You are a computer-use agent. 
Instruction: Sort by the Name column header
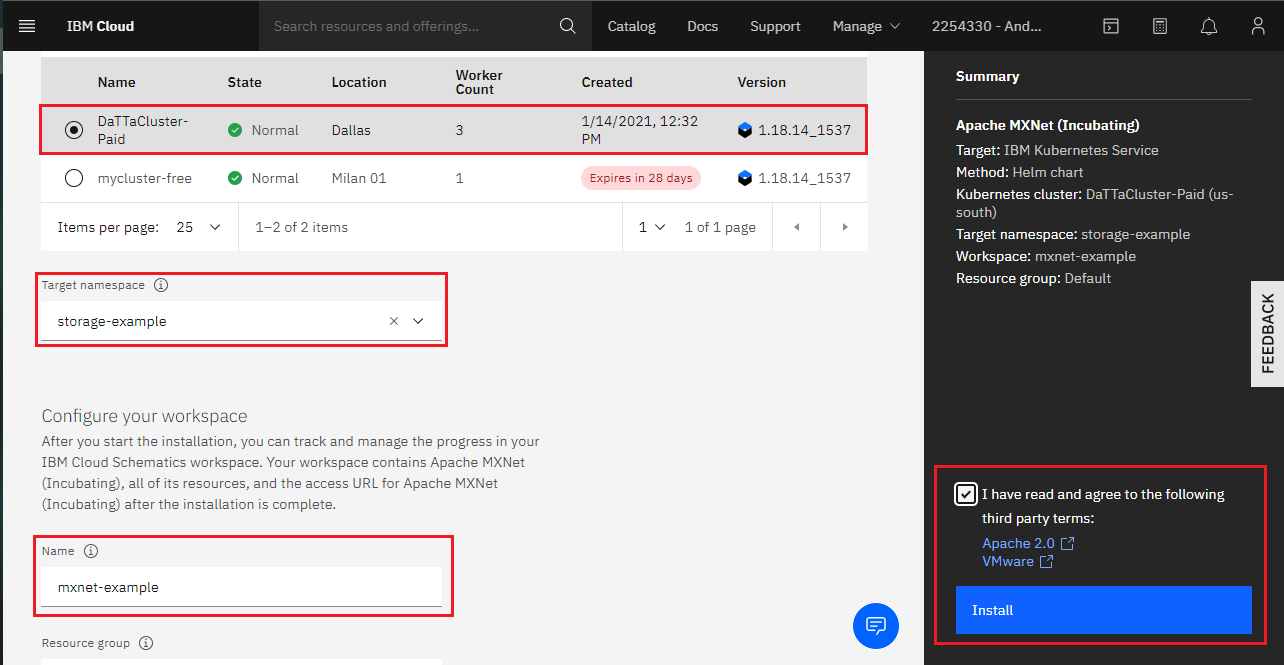tap(117, 82)
